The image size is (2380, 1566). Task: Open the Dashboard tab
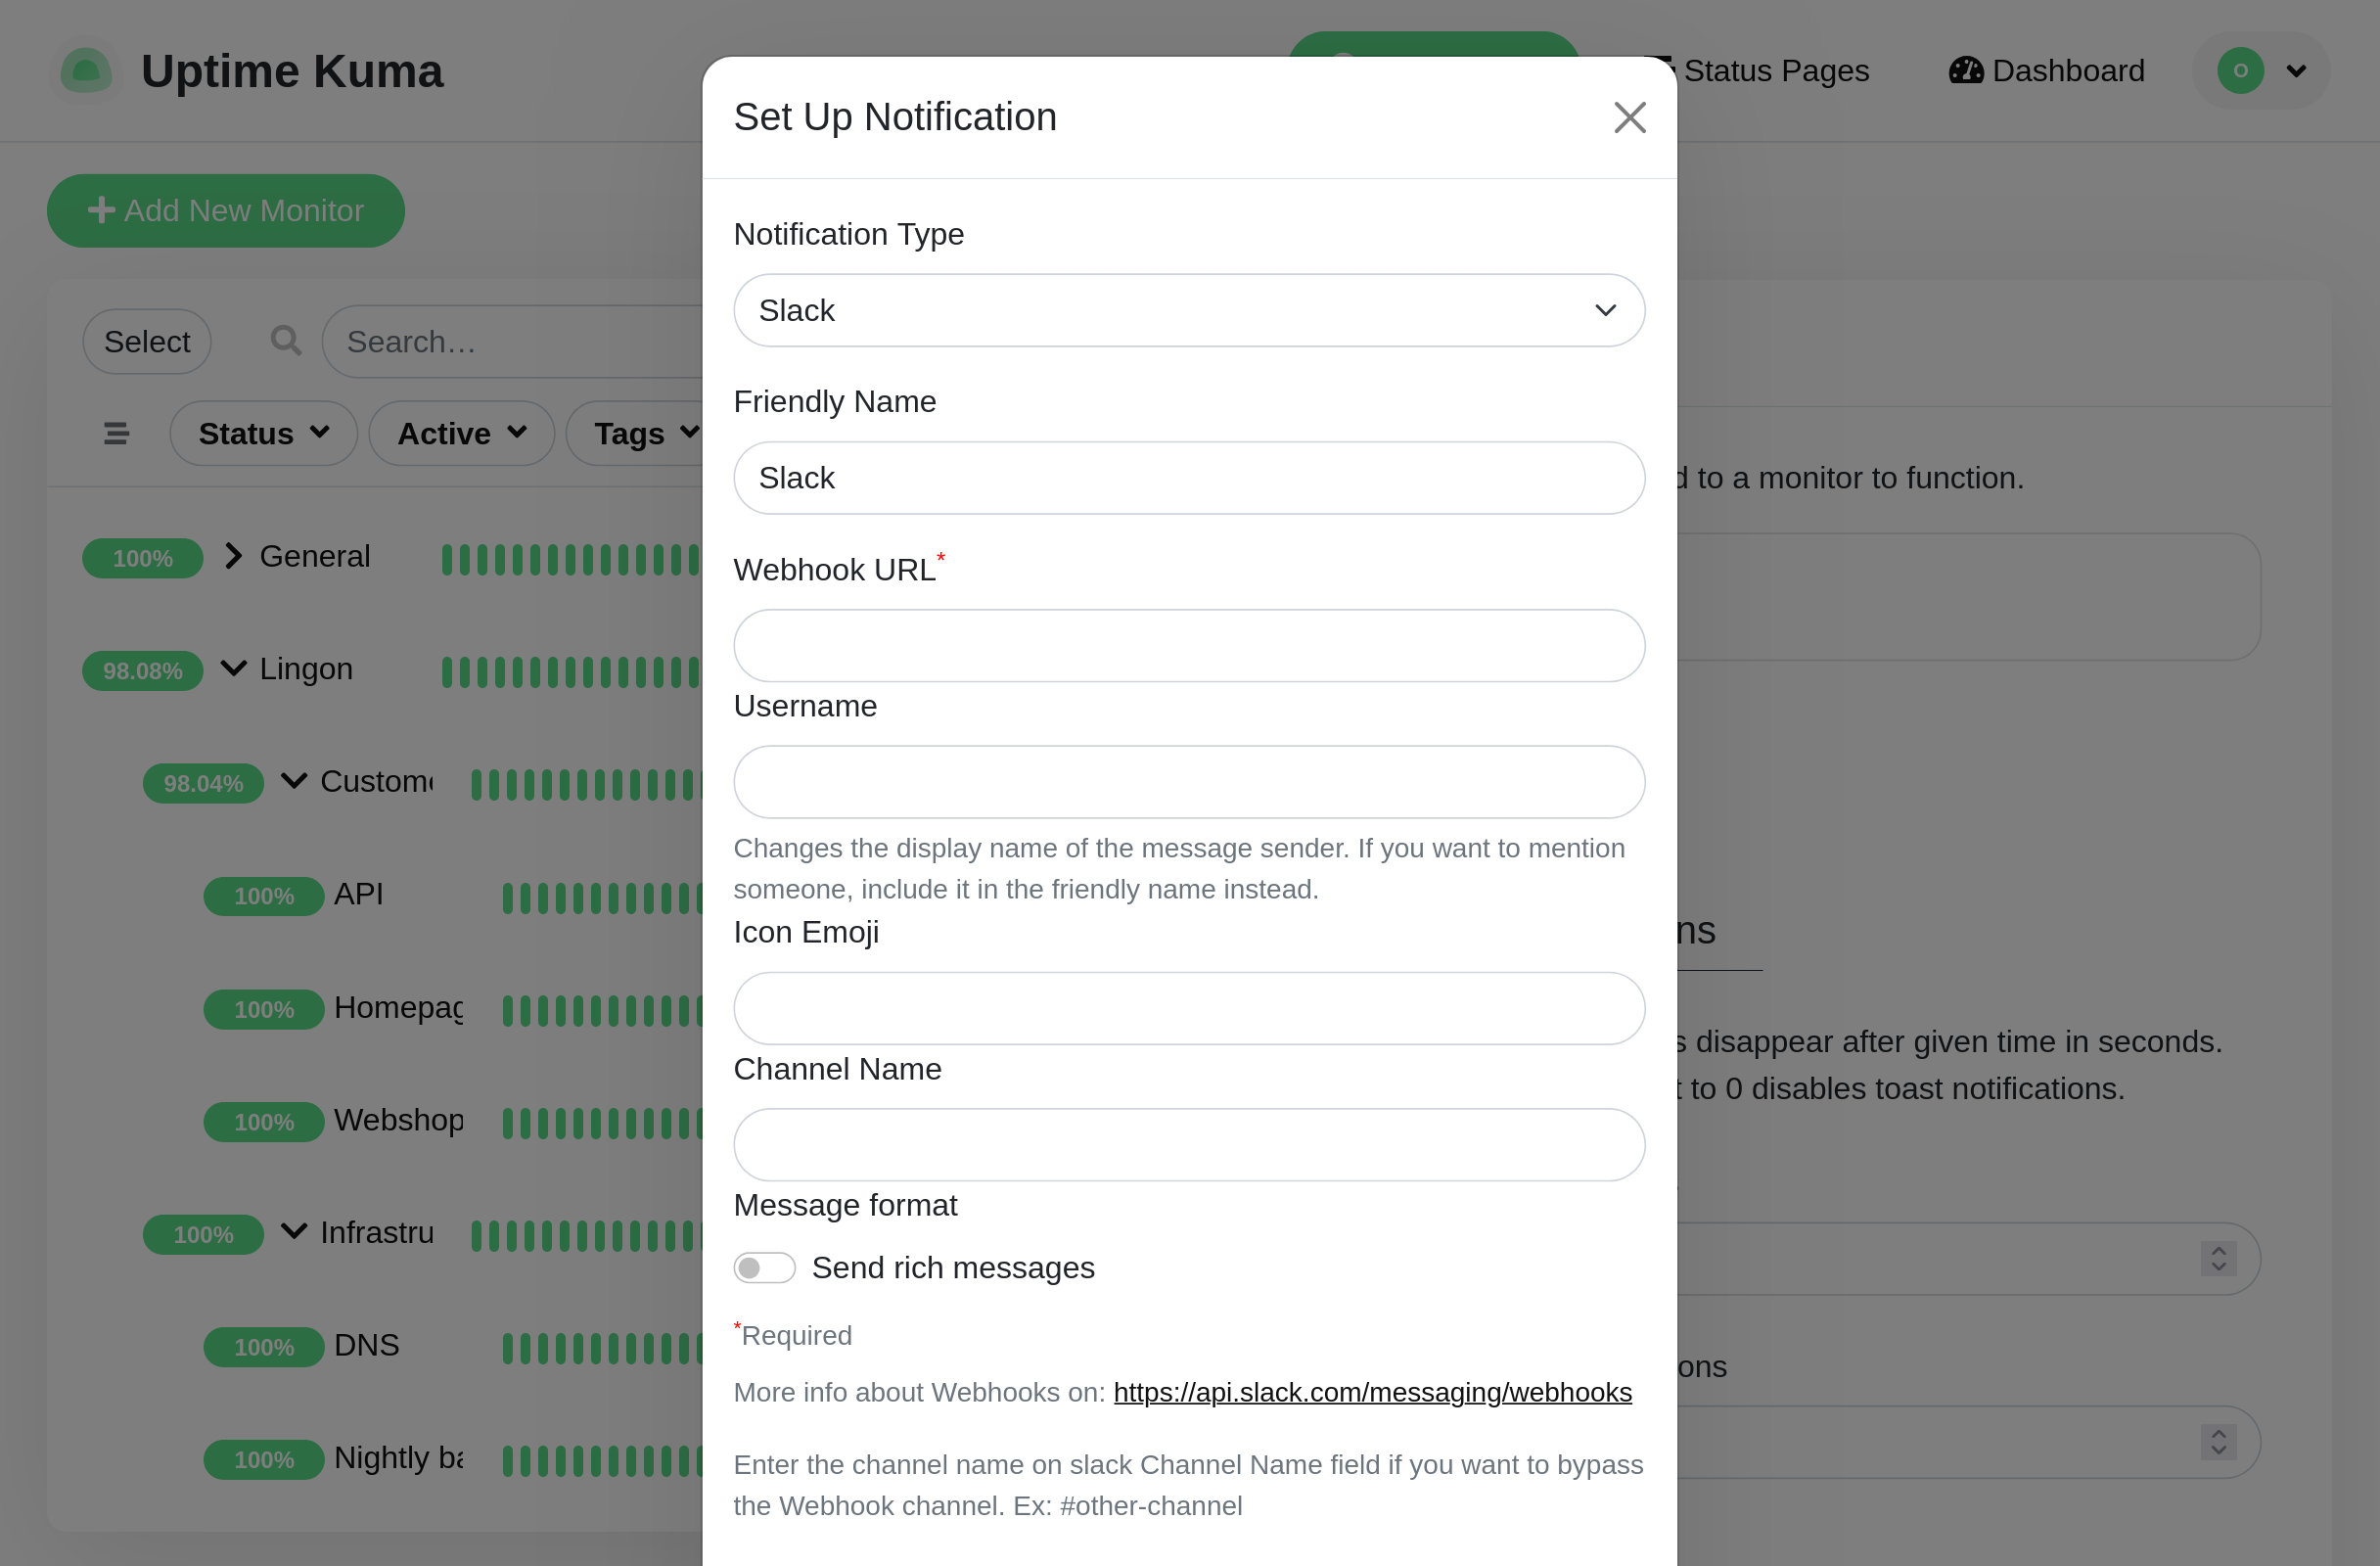(x=2046, y=71)
